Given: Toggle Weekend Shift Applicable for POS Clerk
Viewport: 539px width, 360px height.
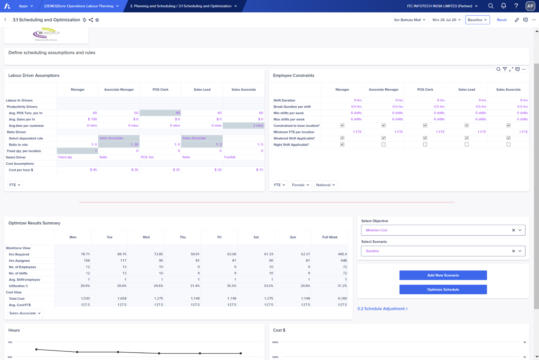Looking at the screenshot, I should pos(425,138).
